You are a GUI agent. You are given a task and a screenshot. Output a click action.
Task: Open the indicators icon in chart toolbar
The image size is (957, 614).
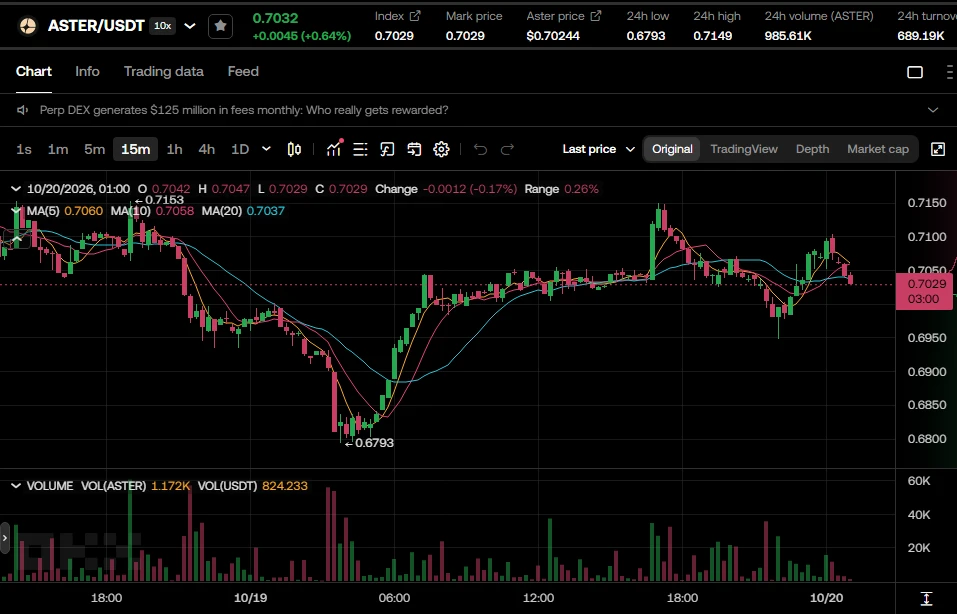(x=334, y=149)
